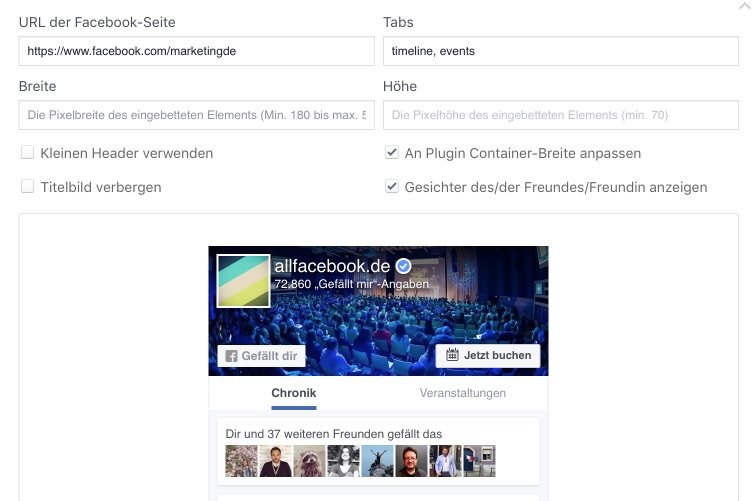The image size is (753, 501).
Task: Enable Kleinen Header verwenden checkbox
Action: point(27,153)
